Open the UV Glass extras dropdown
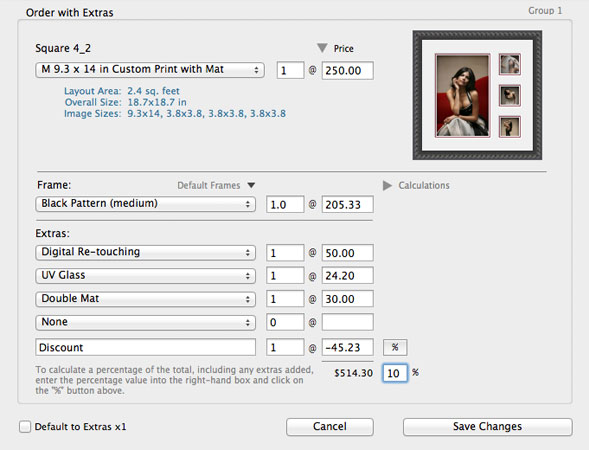Image resolution: width=589 pixels, height=450 pixels. coord(145,276)
